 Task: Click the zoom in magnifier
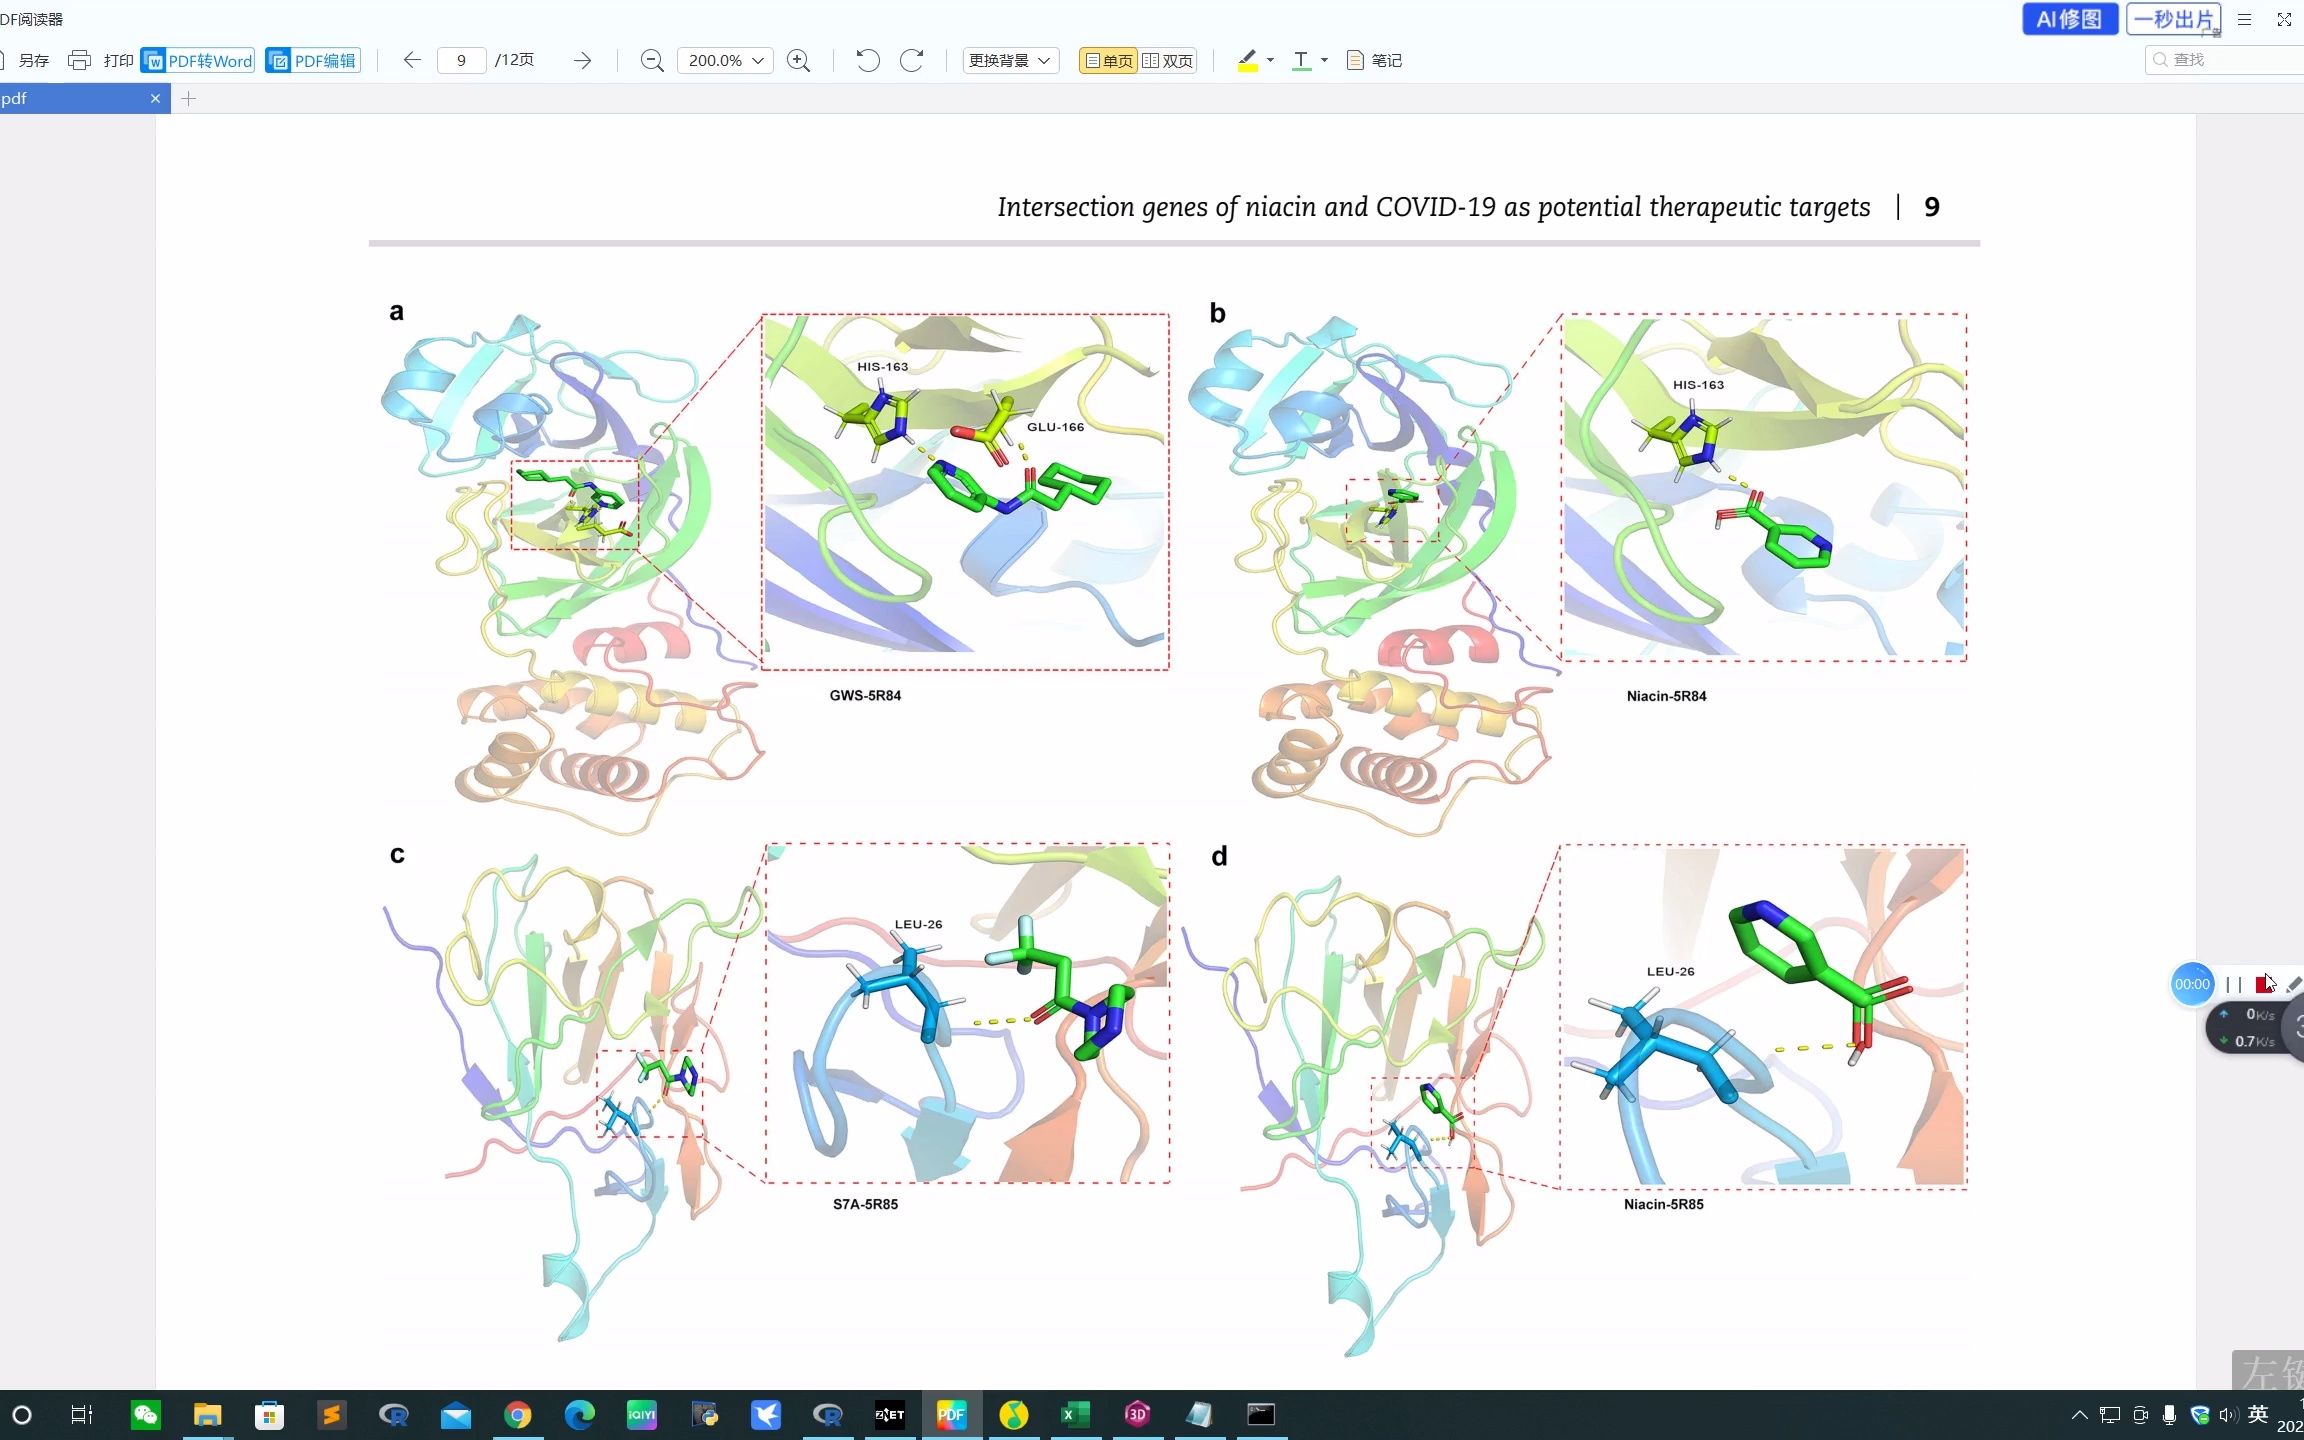798,60
